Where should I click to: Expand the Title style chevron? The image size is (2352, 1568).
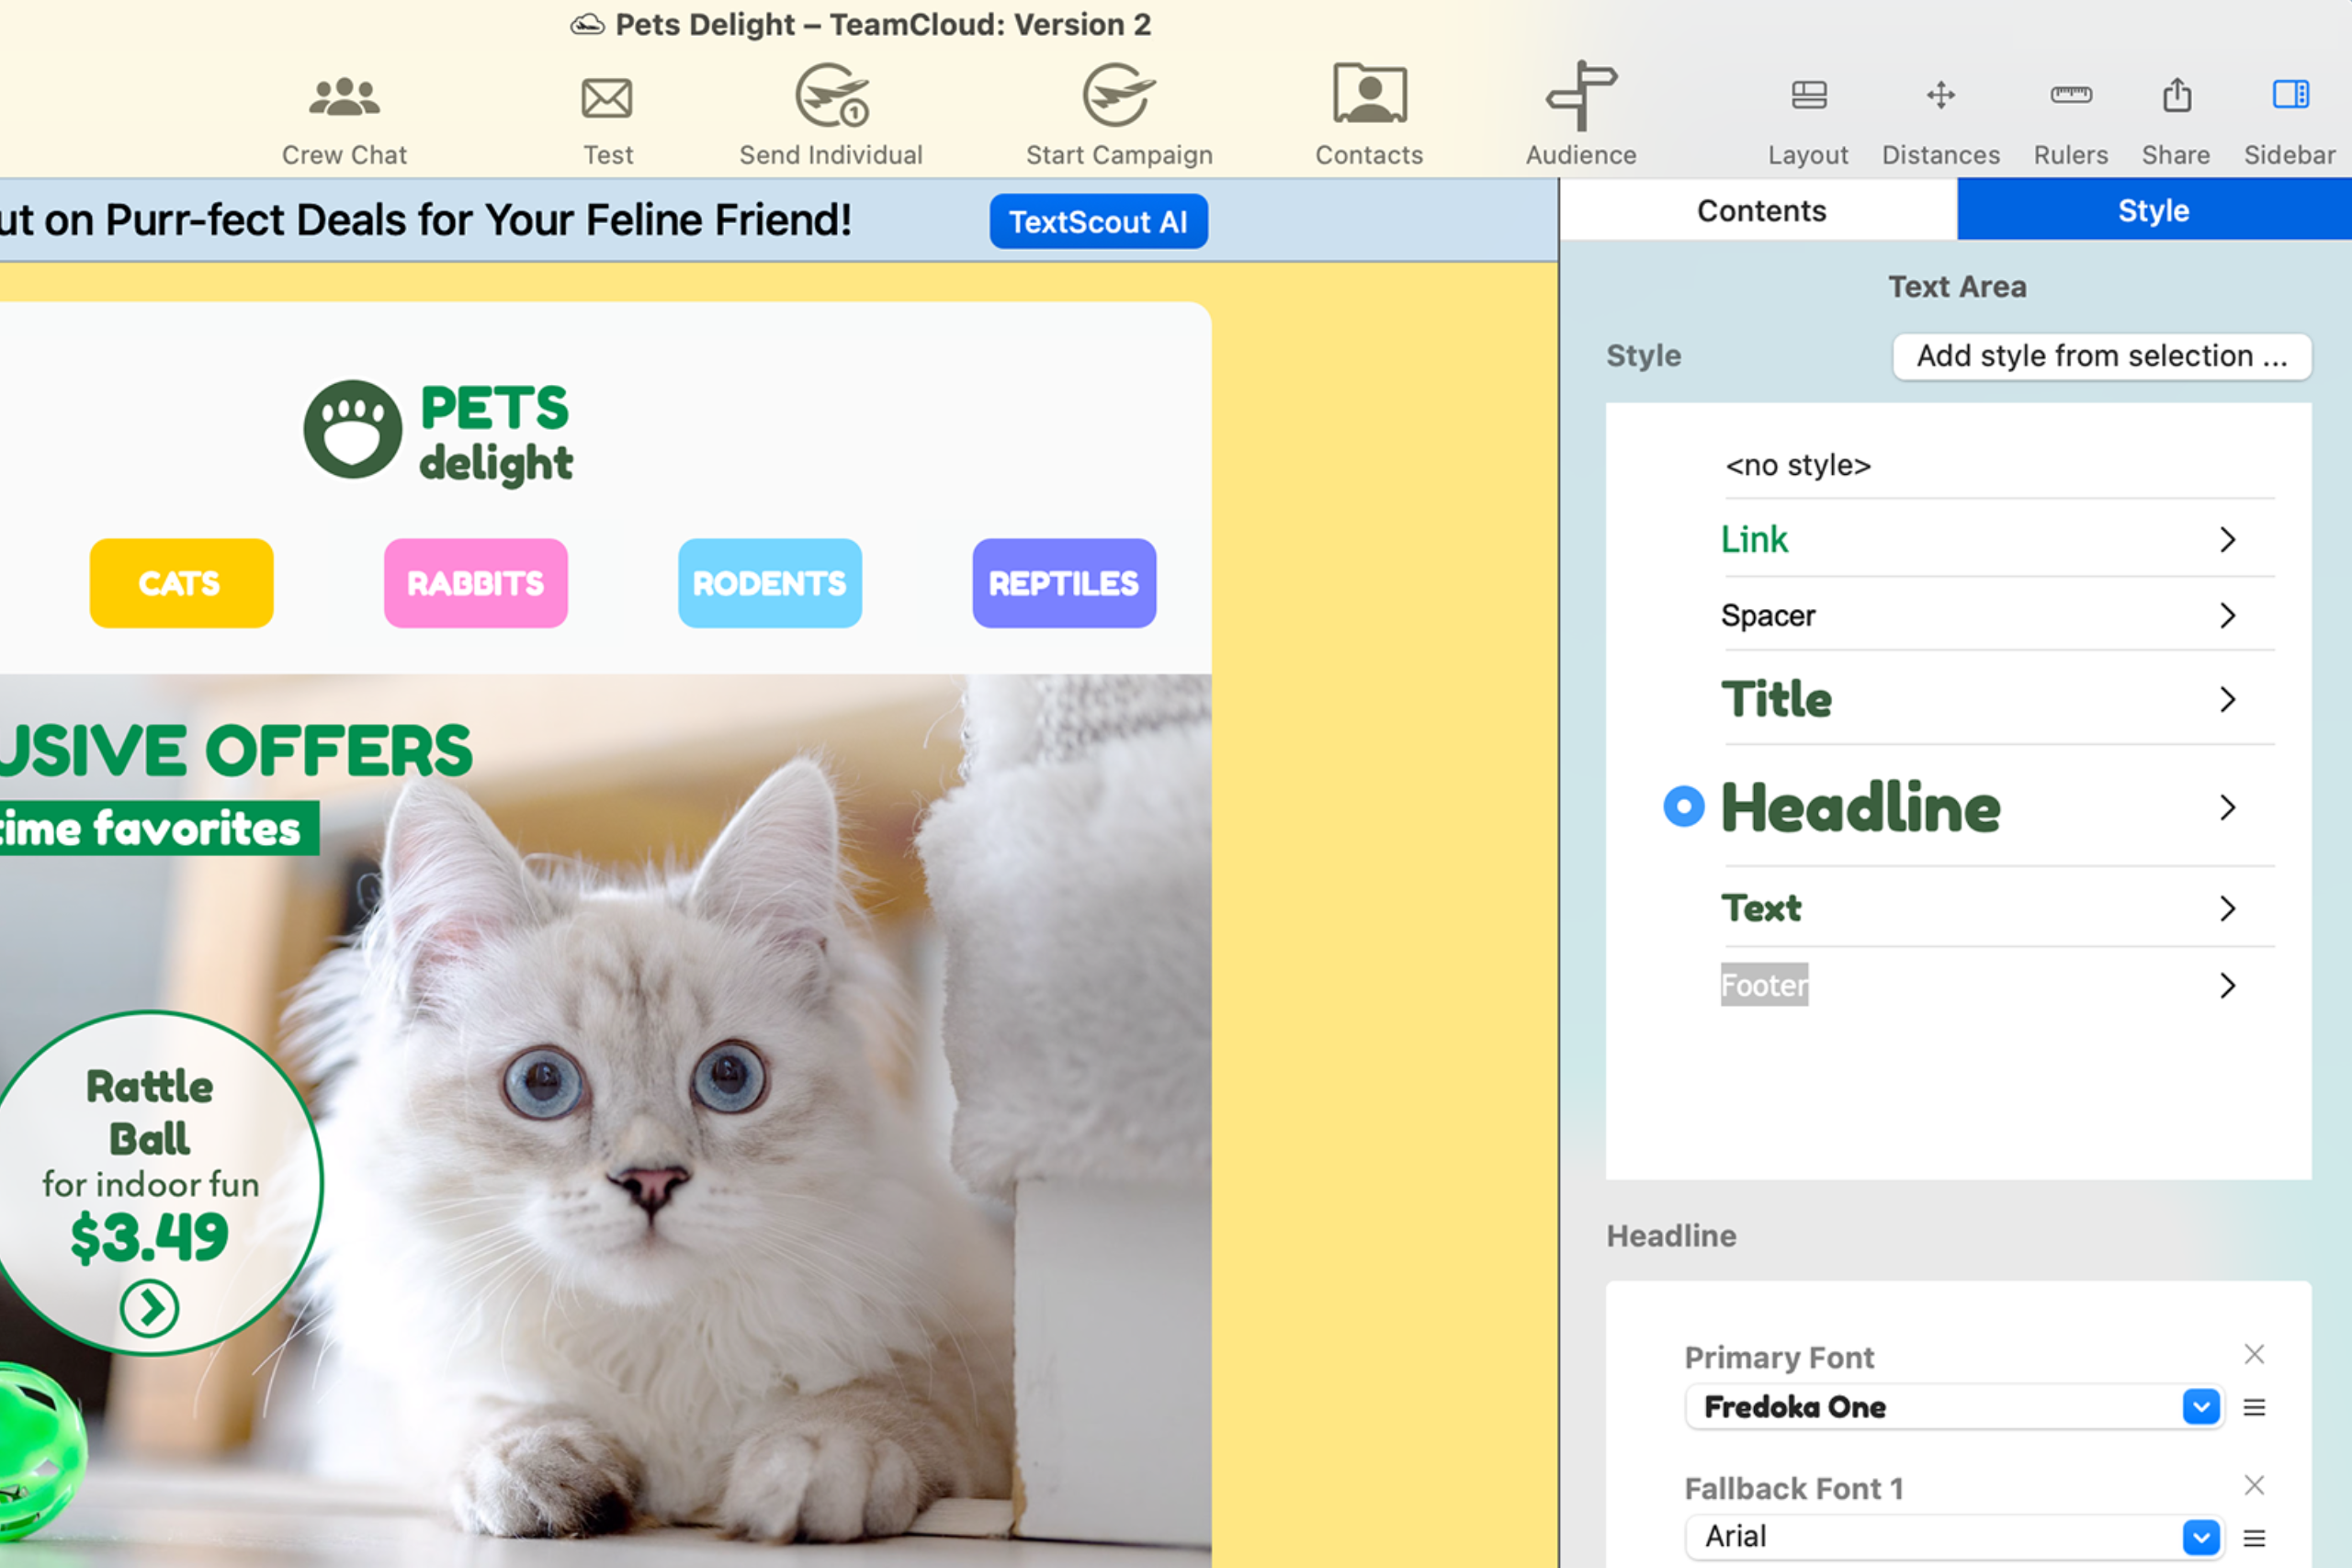tap(2227, 699)
